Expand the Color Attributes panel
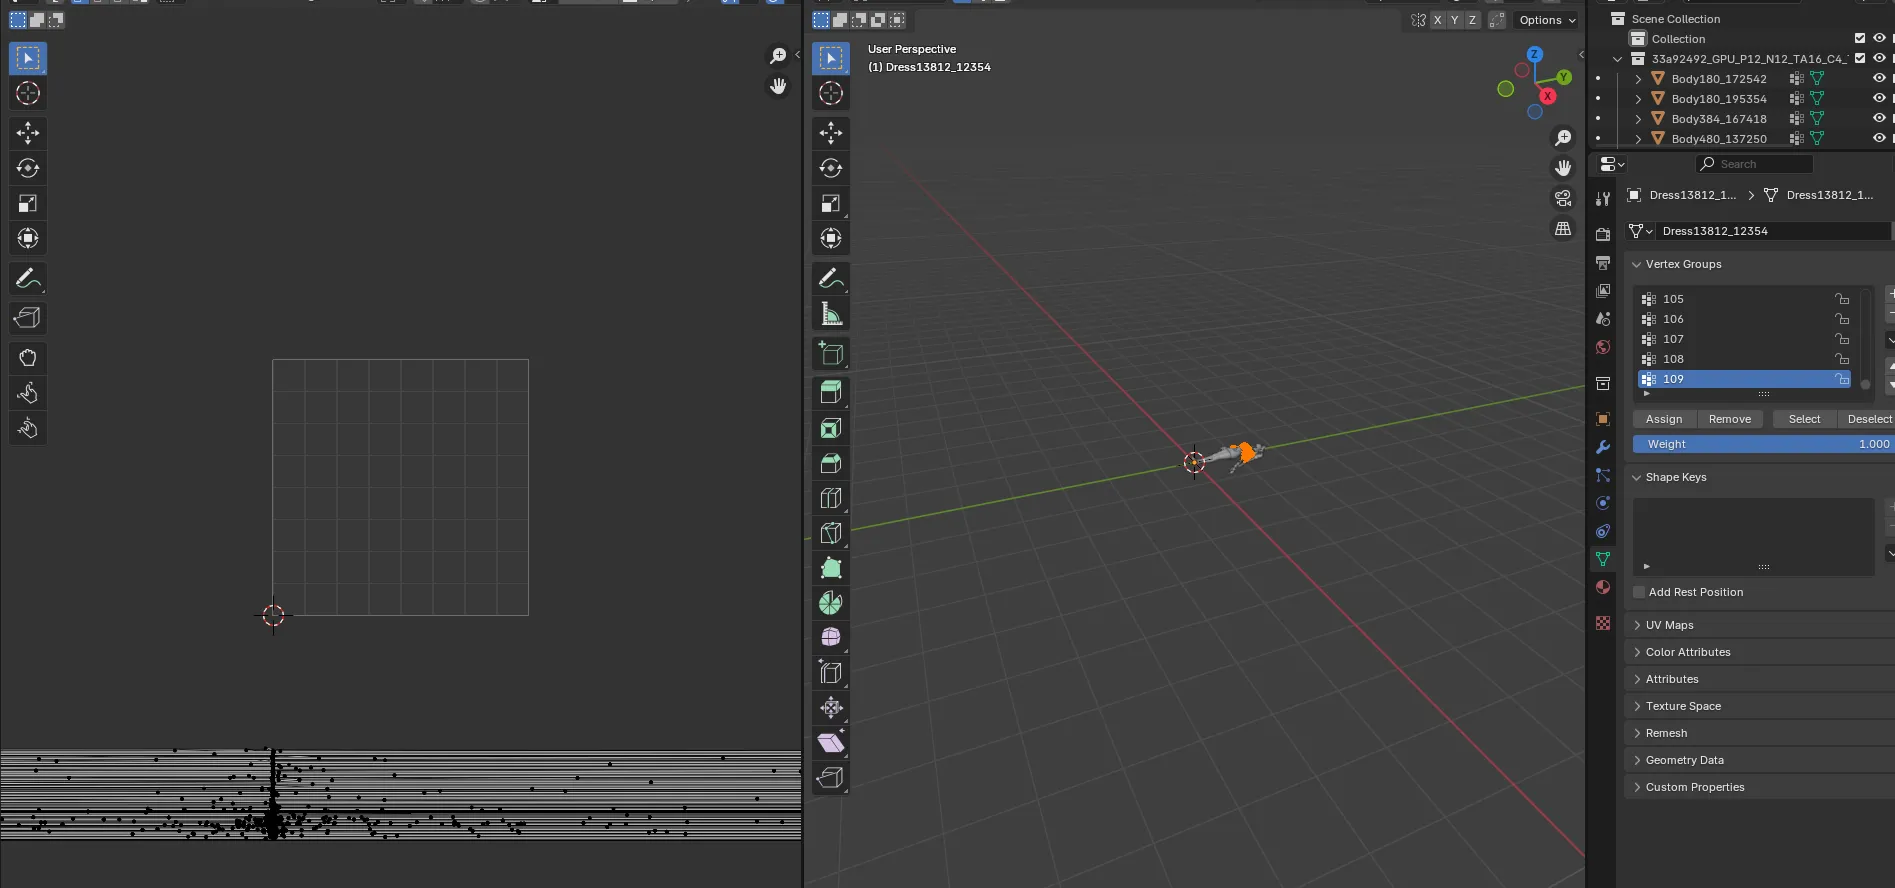1895x888 pixels. (x=1637, y=652)
